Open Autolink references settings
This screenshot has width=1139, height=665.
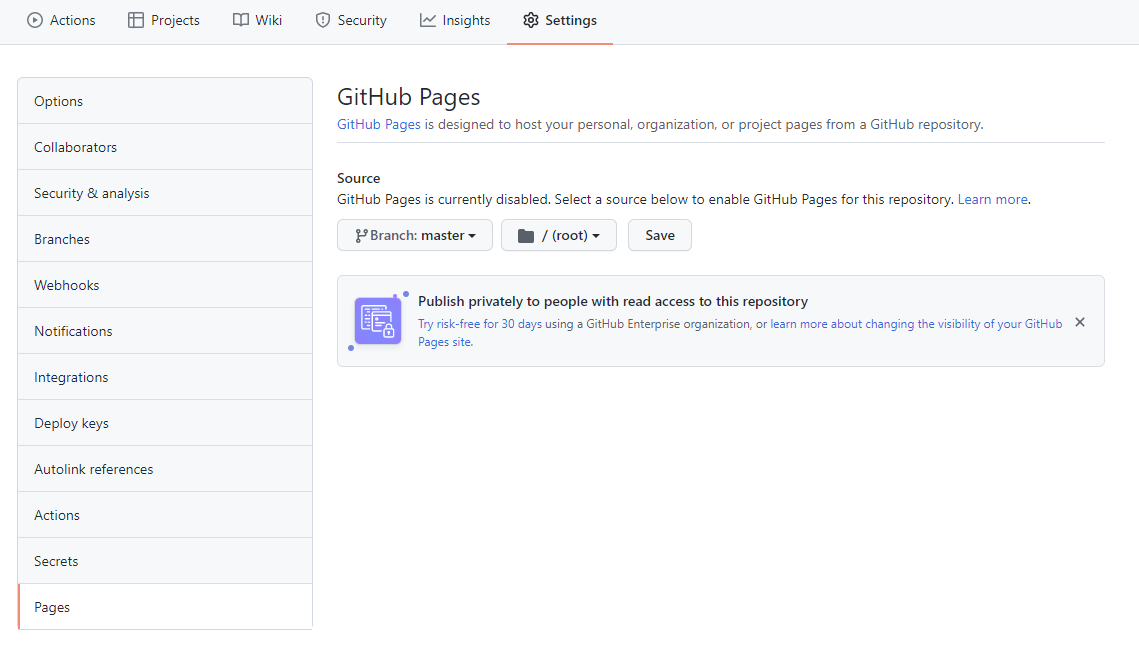coord(165,469)
